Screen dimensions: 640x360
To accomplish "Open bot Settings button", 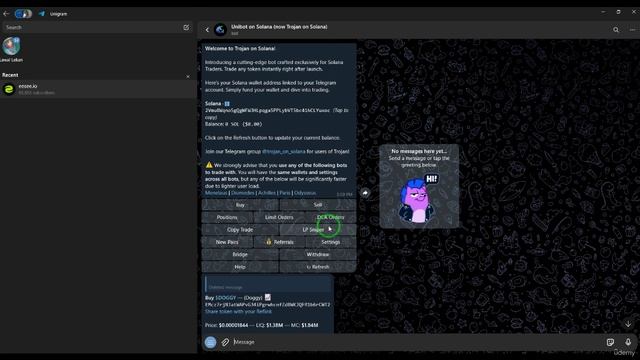I will tap(331, 242).
